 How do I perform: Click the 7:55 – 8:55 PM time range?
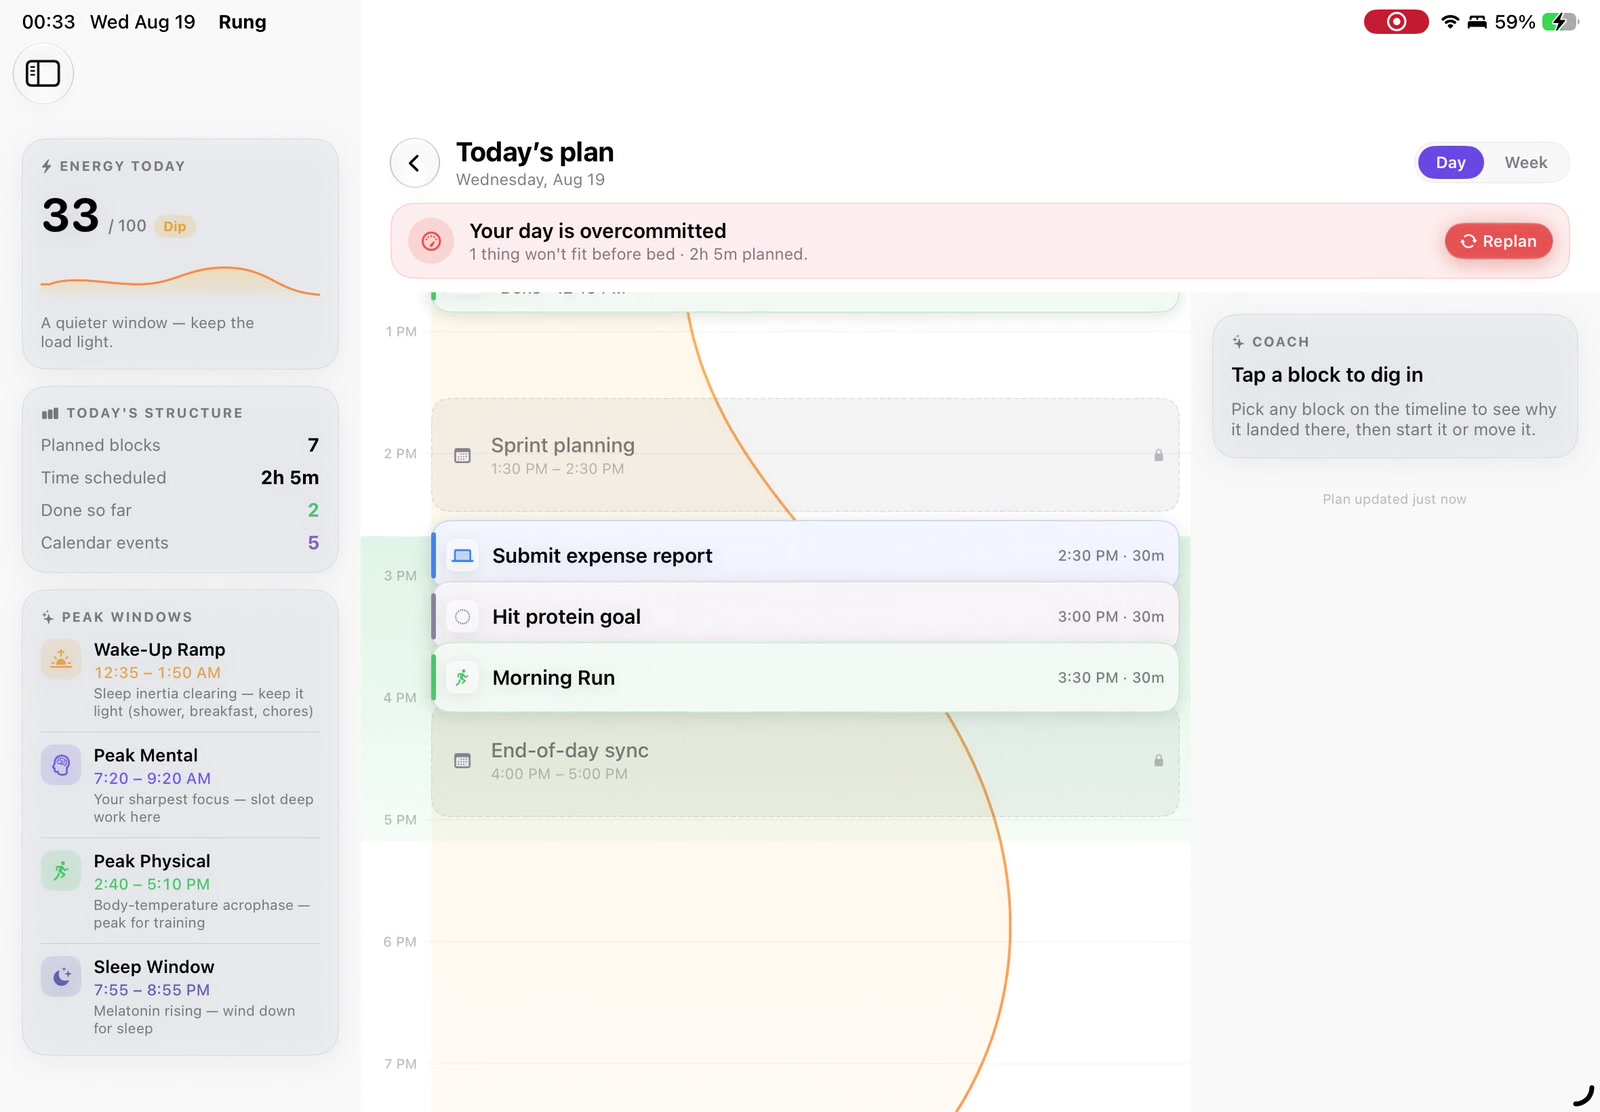(x=152, y=991)
